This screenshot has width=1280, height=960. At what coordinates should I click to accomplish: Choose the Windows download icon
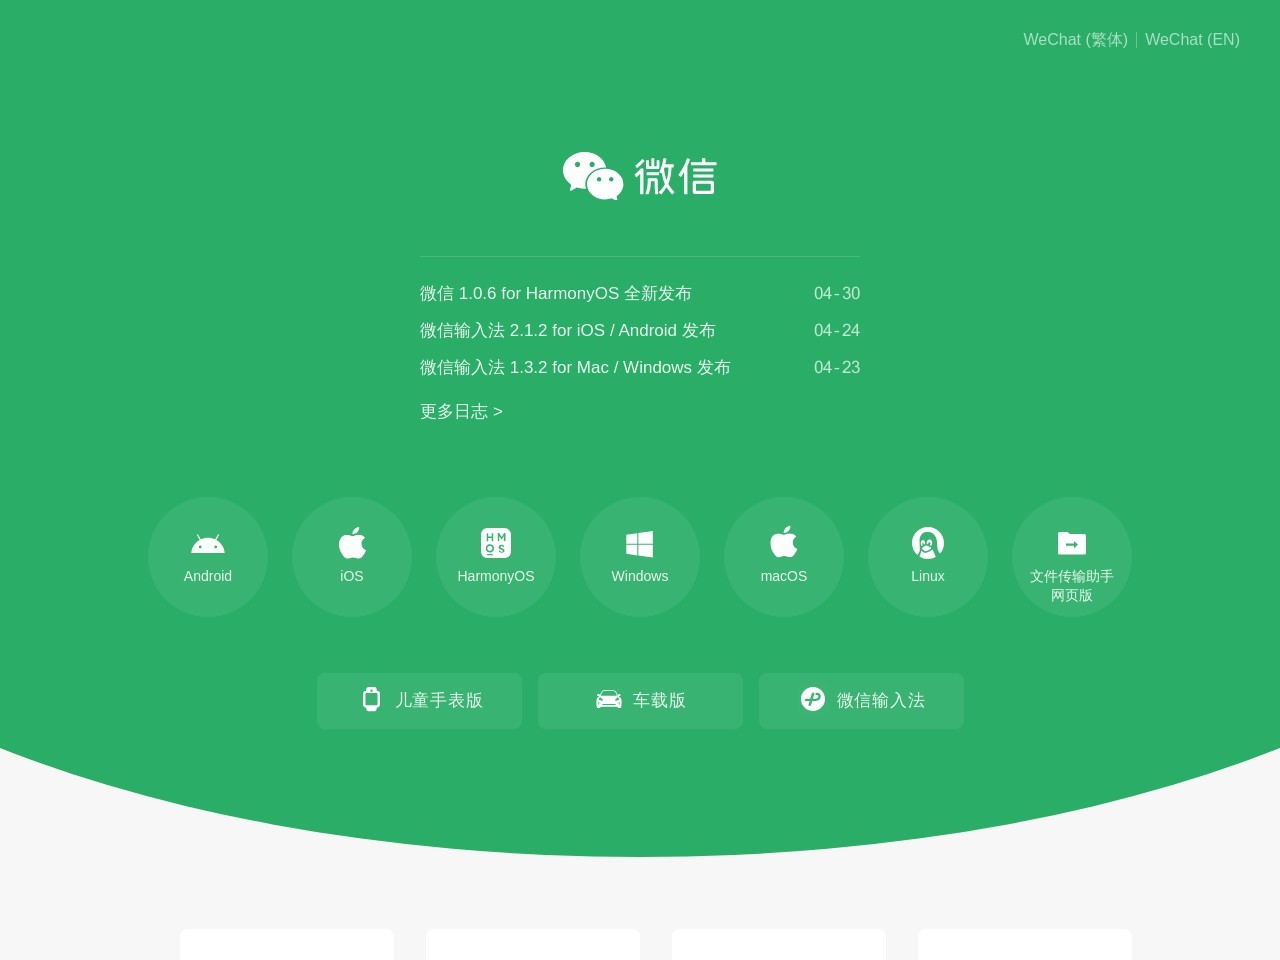[640, 544]
